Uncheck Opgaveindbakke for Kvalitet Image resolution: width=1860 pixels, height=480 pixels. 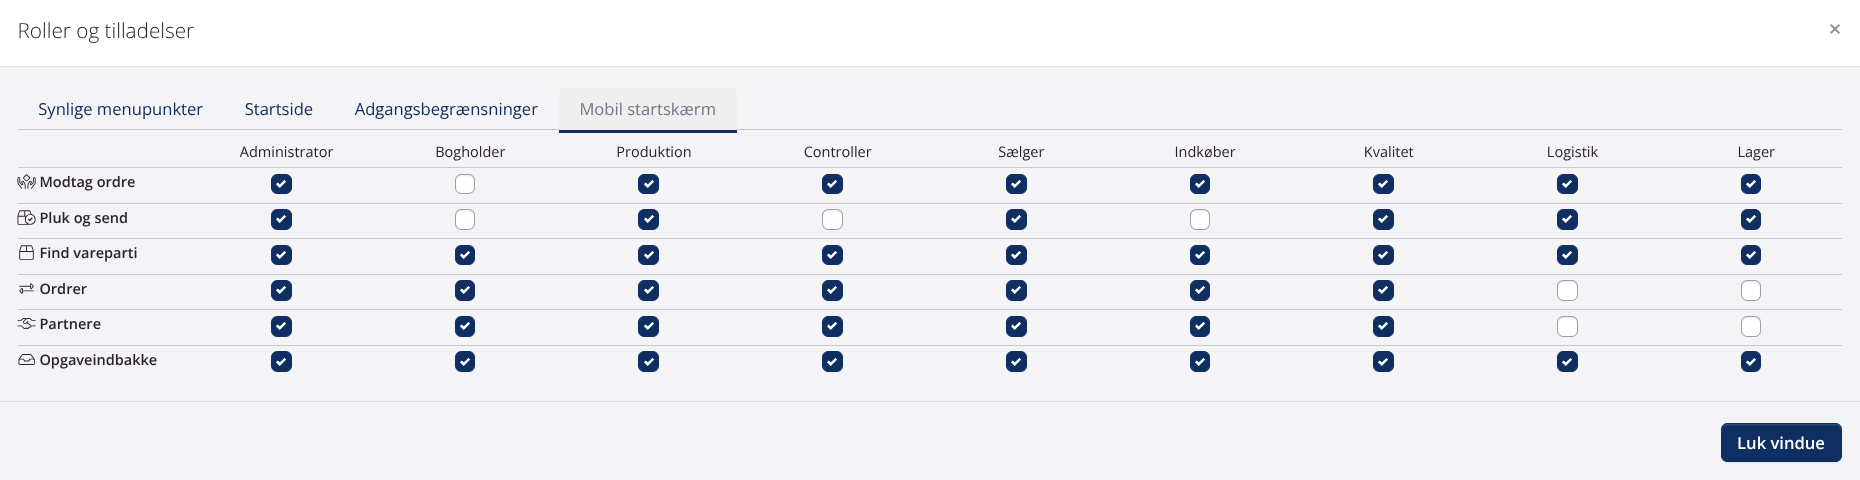tap(1383, 361)
